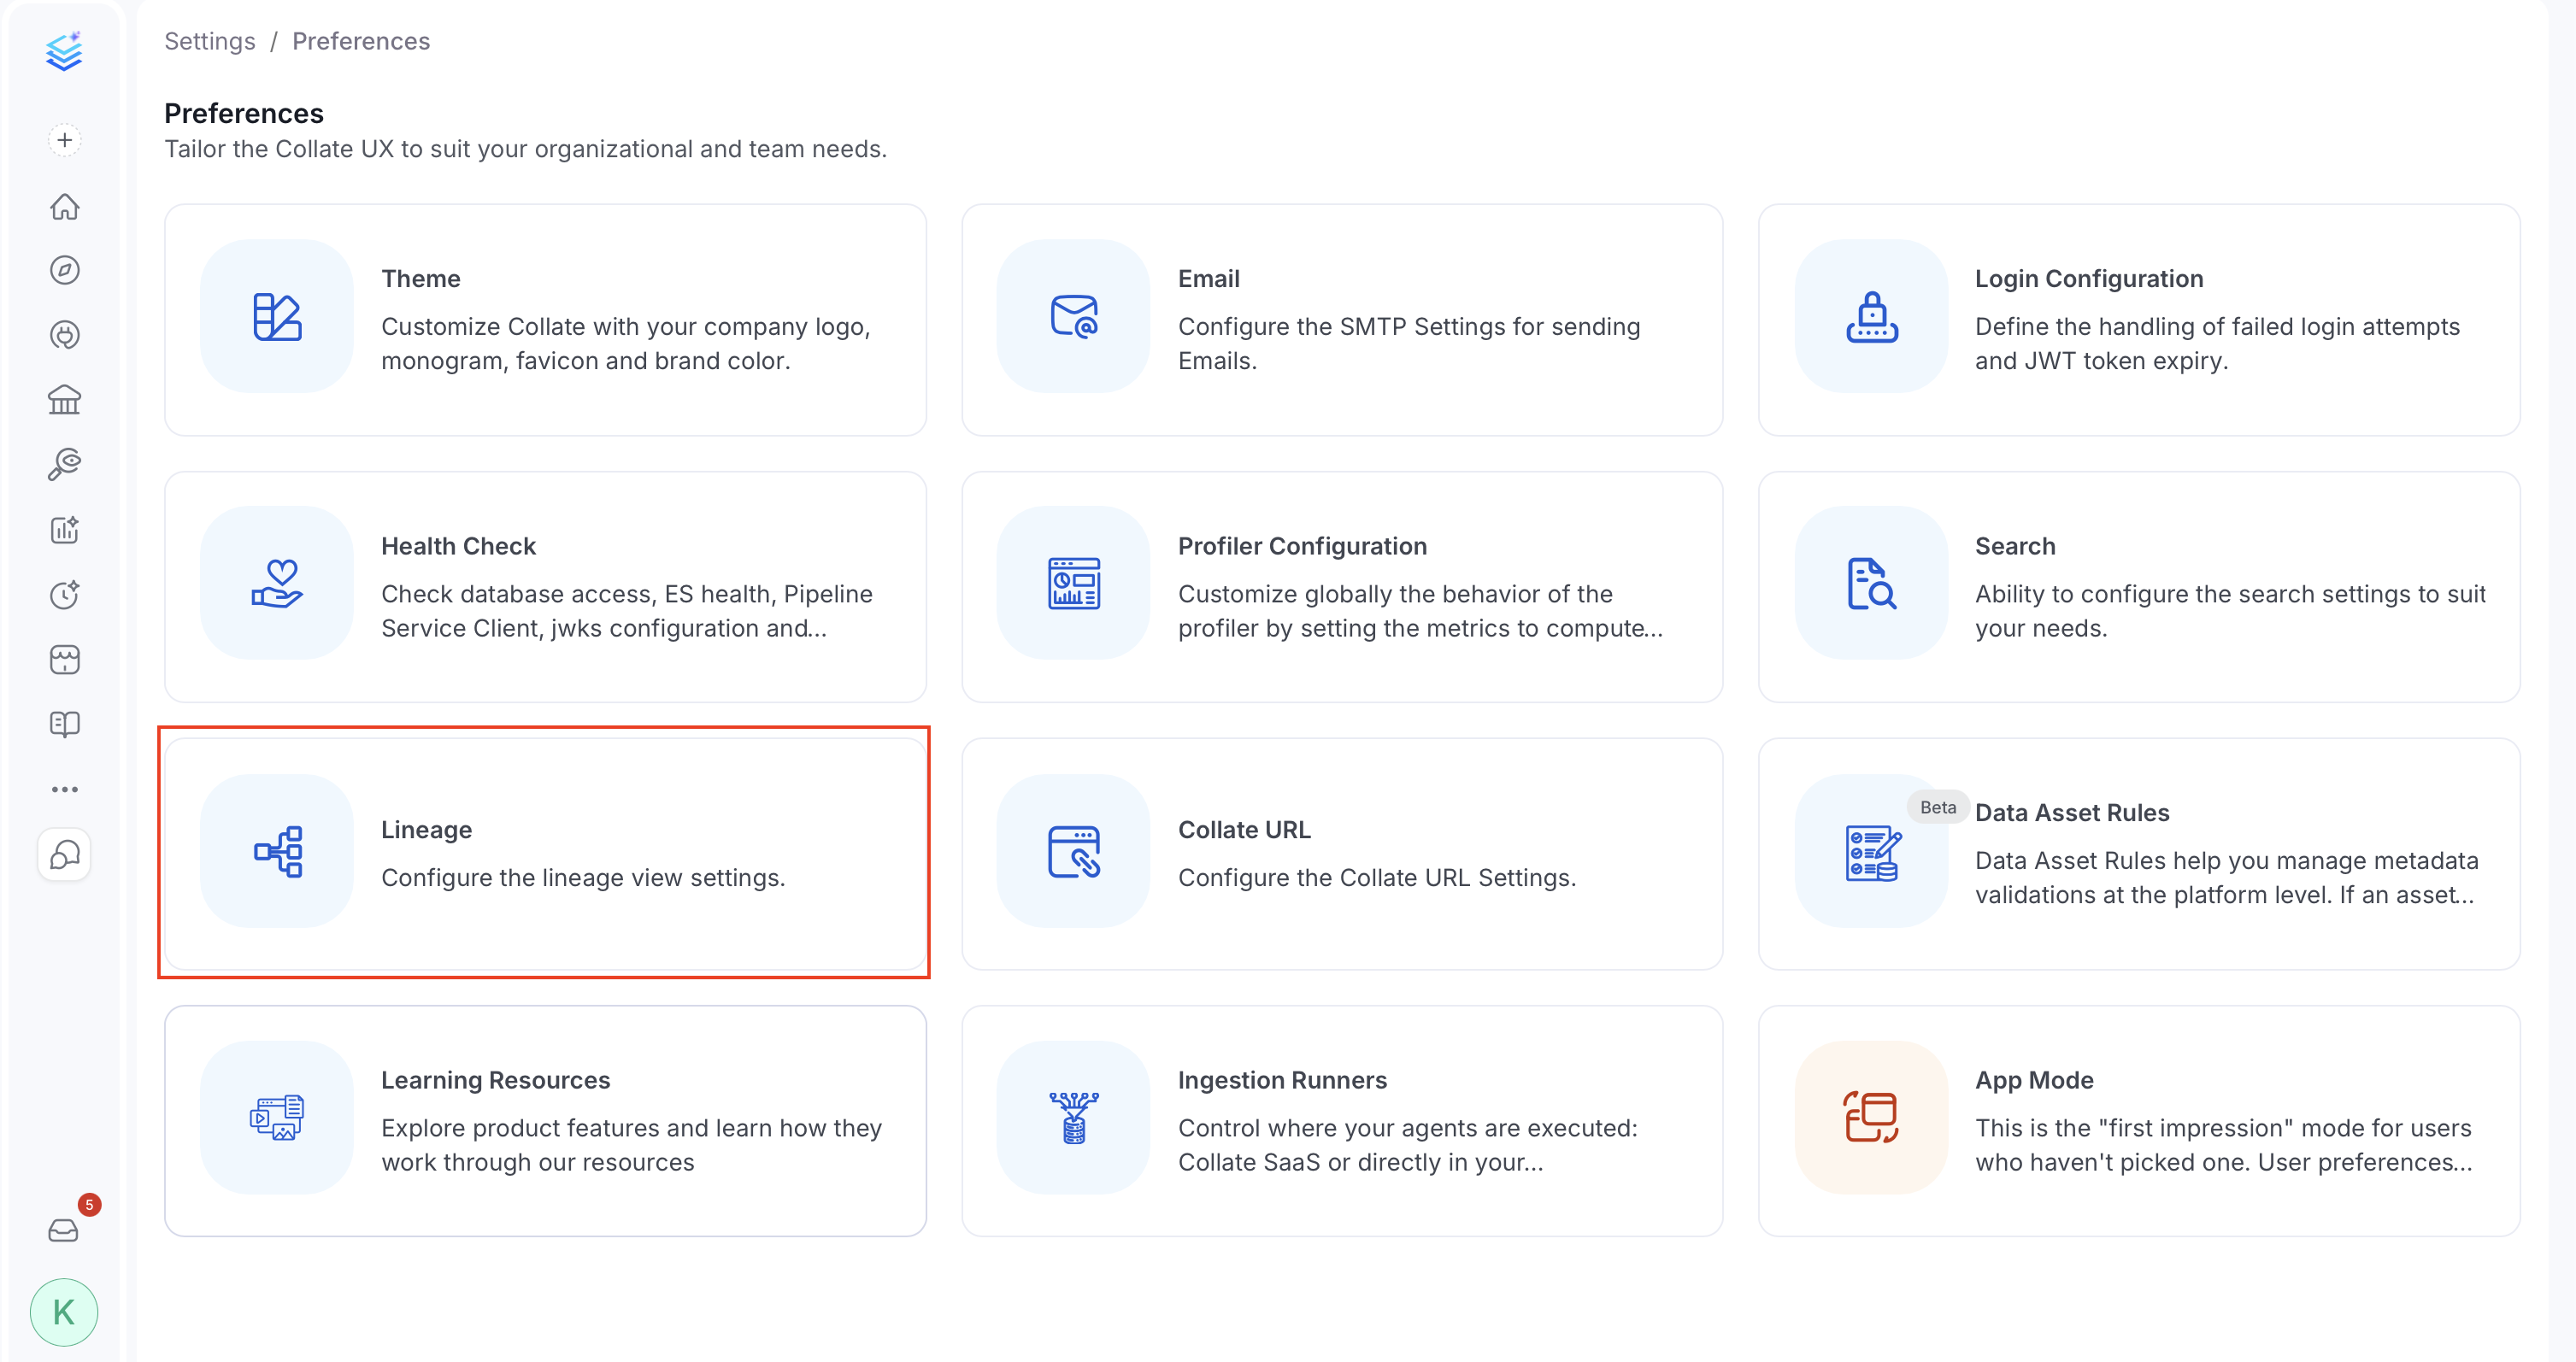Click "Tailor the Collate UX" subtitle text
This screenshot has width=2576, height=1362.
pyautogui.click(x=525, y=149)
